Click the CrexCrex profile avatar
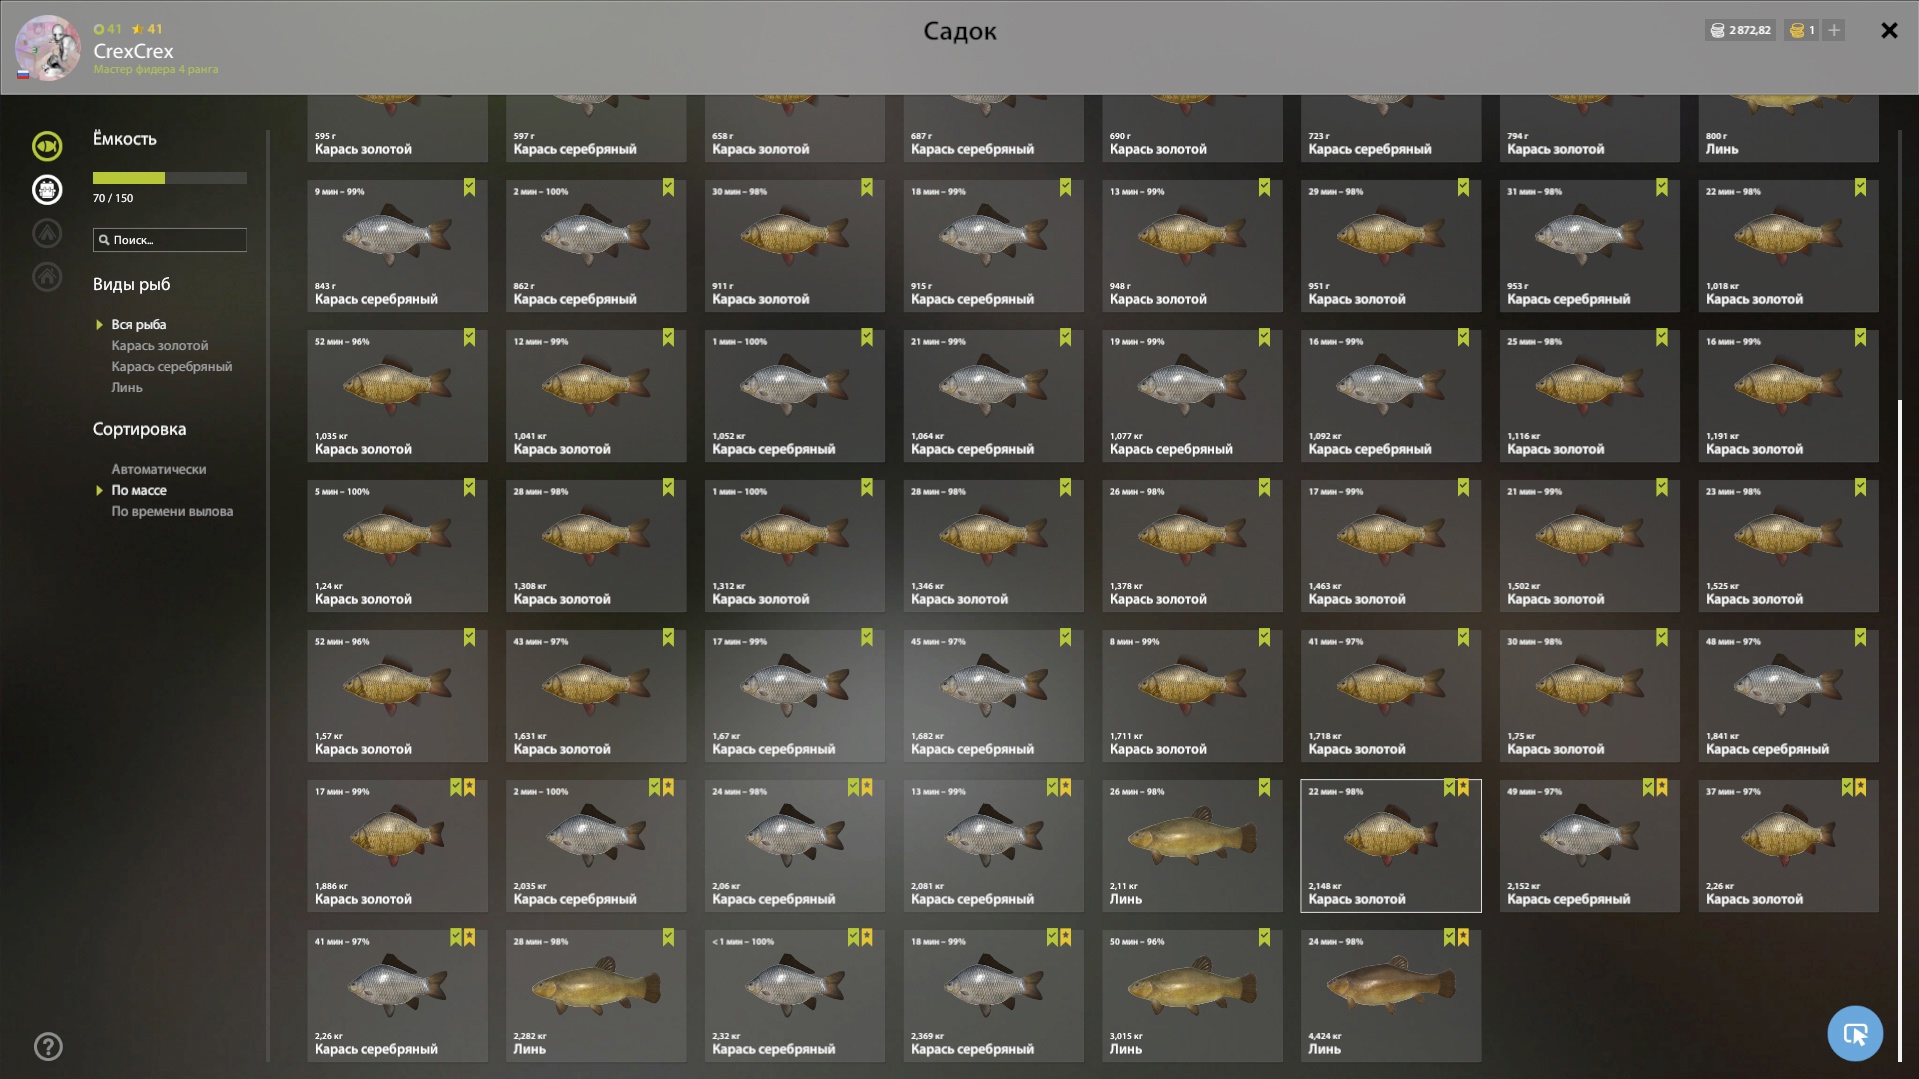Image resolution: width=1919 pixels, height=1079 pixels. [x=47, y=47]
